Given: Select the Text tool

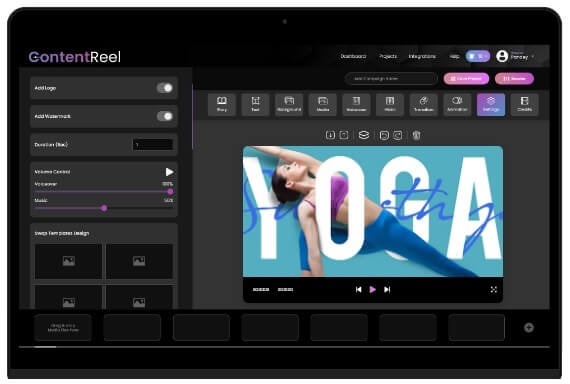Looking at the screenshot, I should pyautogui.click(x=255, y=104).
